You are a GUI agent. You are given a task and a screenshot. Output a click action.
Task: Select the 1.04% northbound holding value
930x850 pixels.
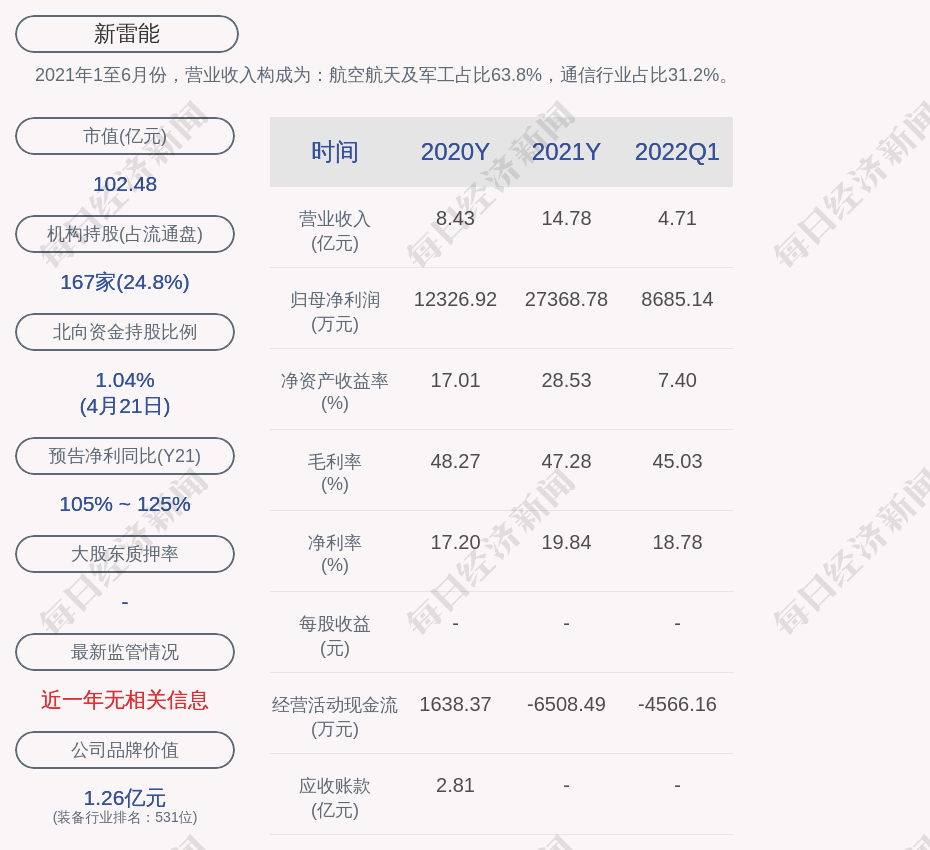click(x=125, y=380)
